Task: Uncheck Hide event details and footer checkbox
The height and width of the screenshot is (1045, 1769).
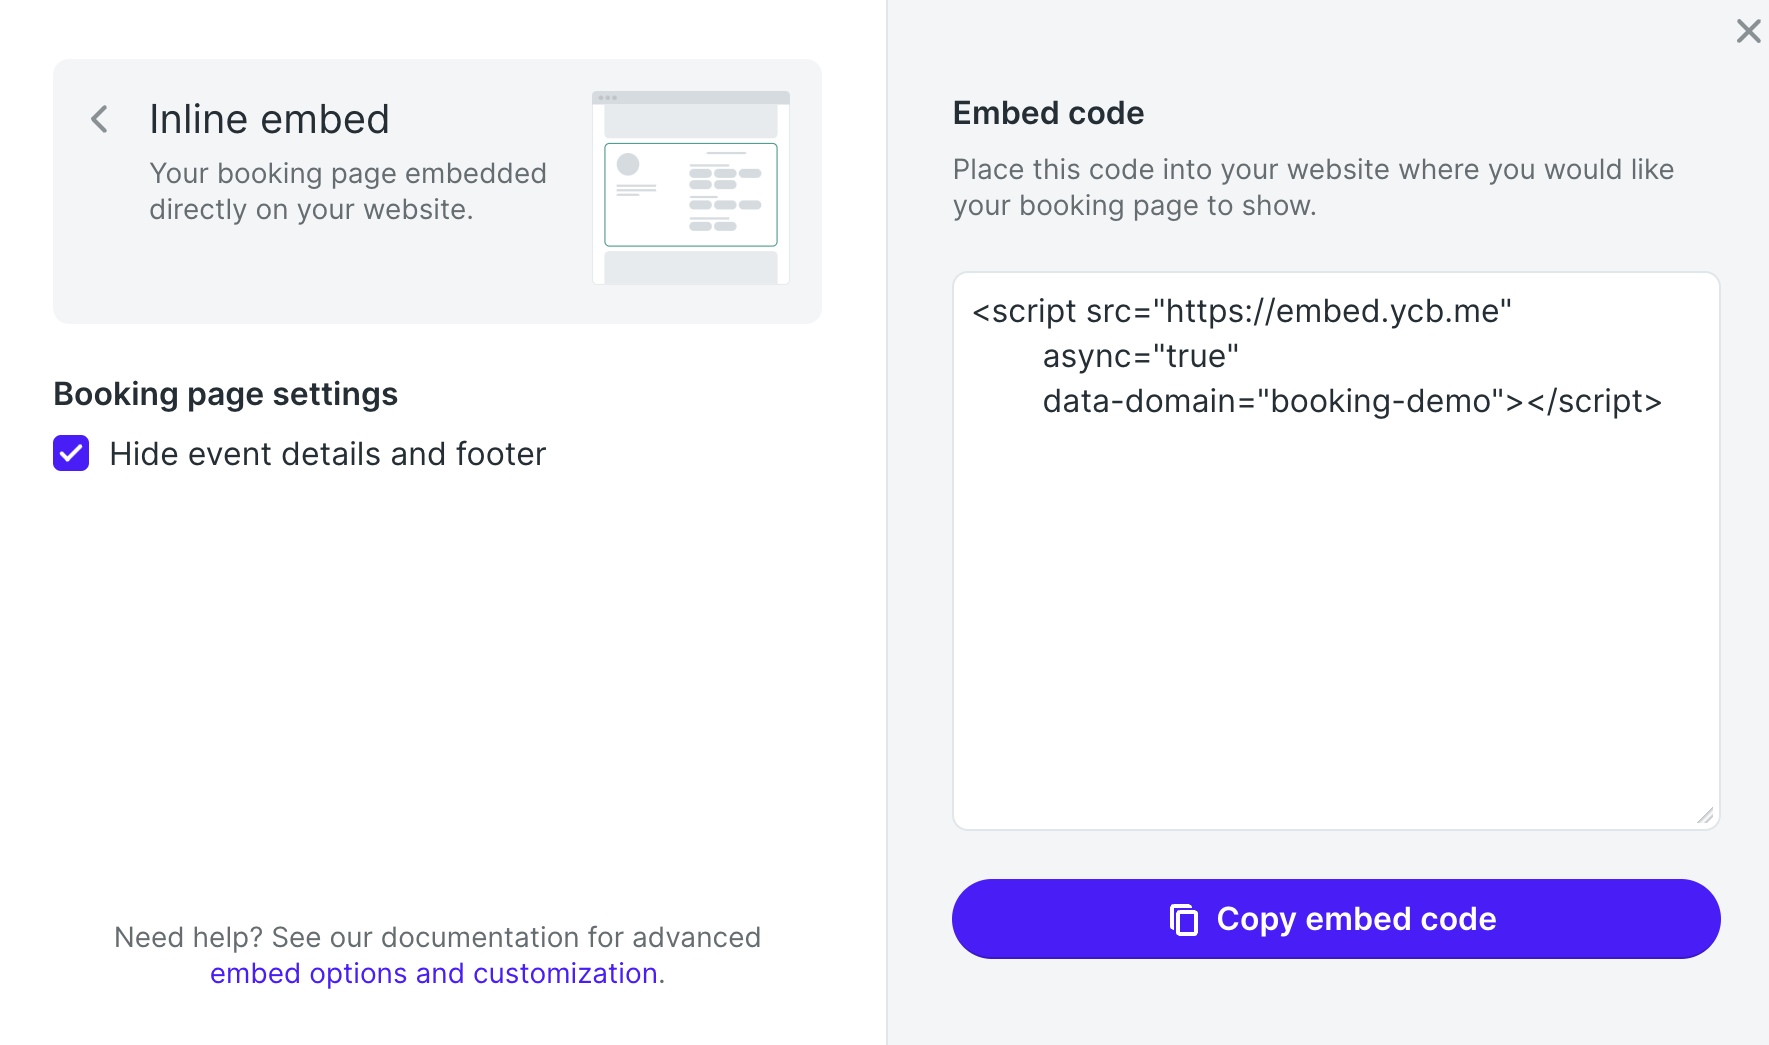Action: (x=71, y=453)
